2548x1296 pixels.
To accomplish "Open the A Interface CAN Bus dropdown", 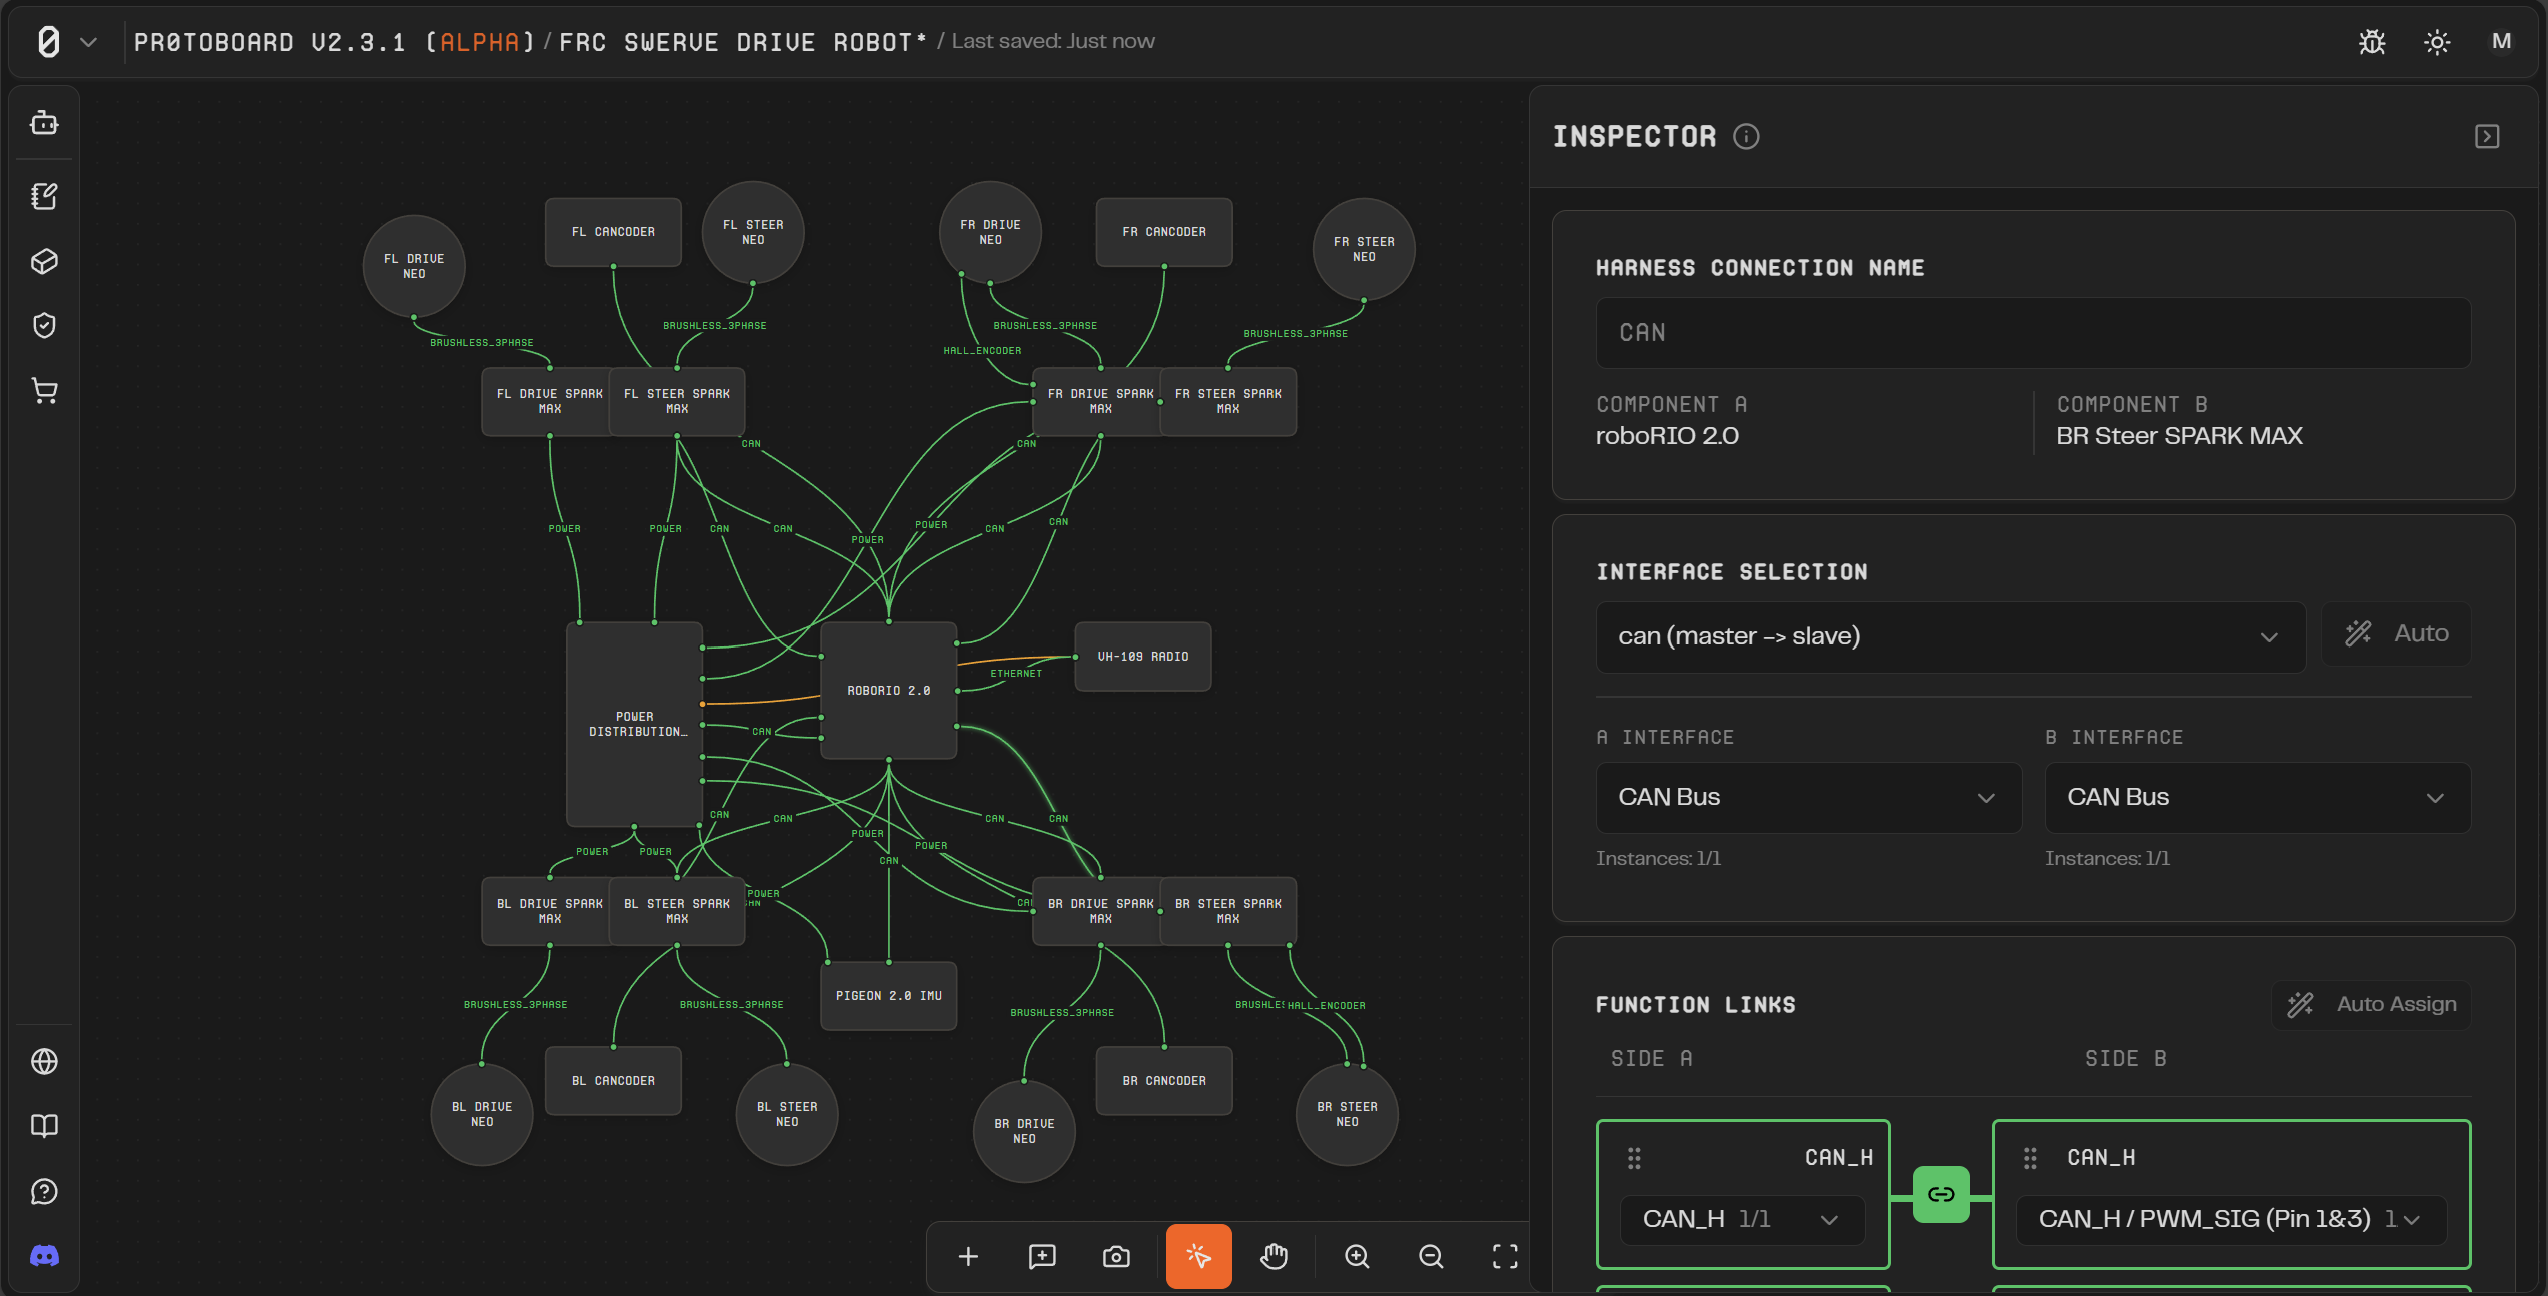I will coord(1808,797).
